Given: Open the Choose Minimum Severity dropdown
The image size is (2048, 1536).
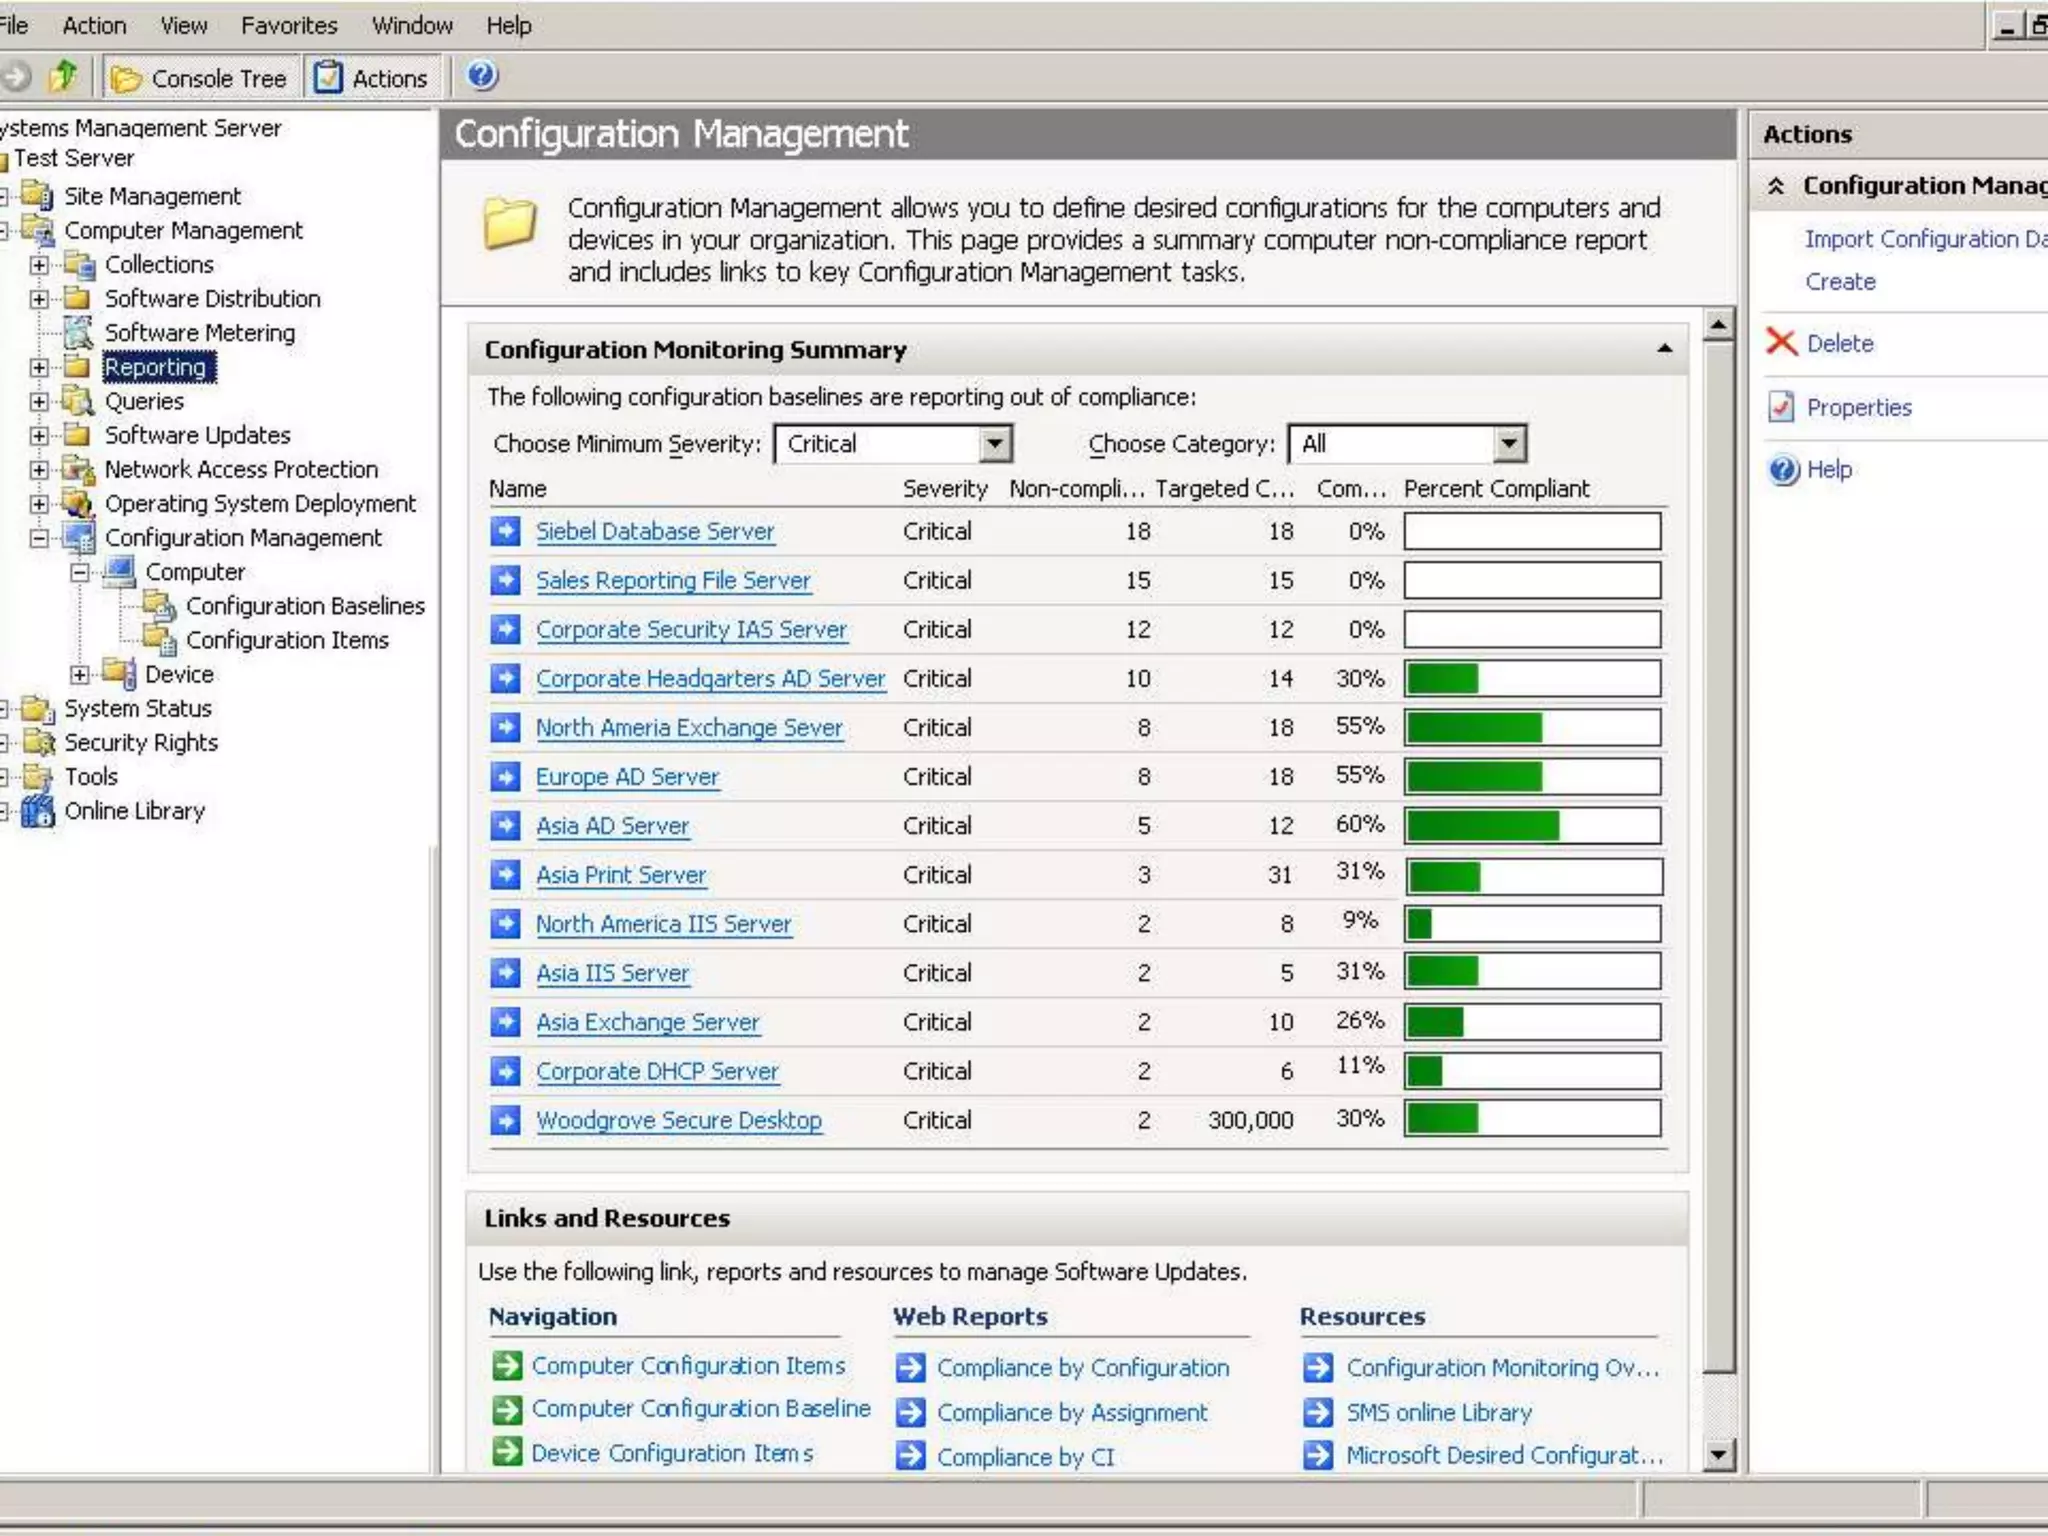Looking at the screenshot, I should 994,444.
